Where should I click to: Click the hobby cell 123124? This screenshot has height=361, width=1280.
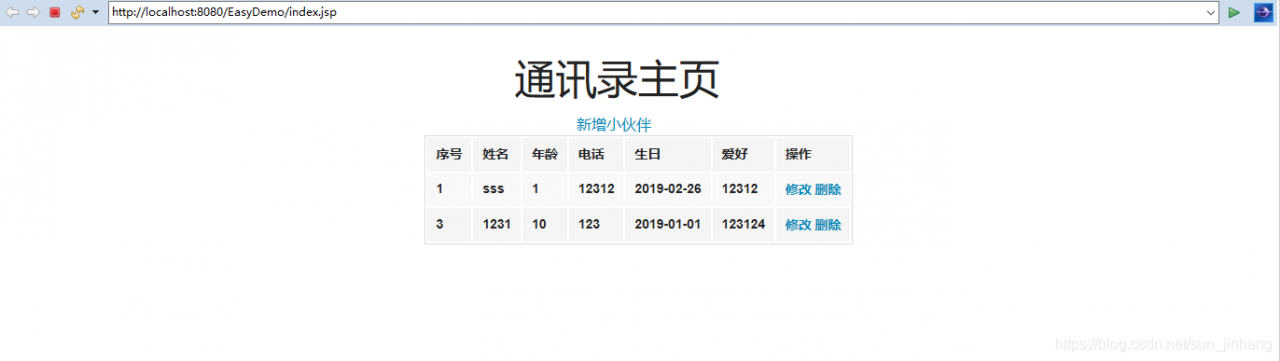[743, 224]
